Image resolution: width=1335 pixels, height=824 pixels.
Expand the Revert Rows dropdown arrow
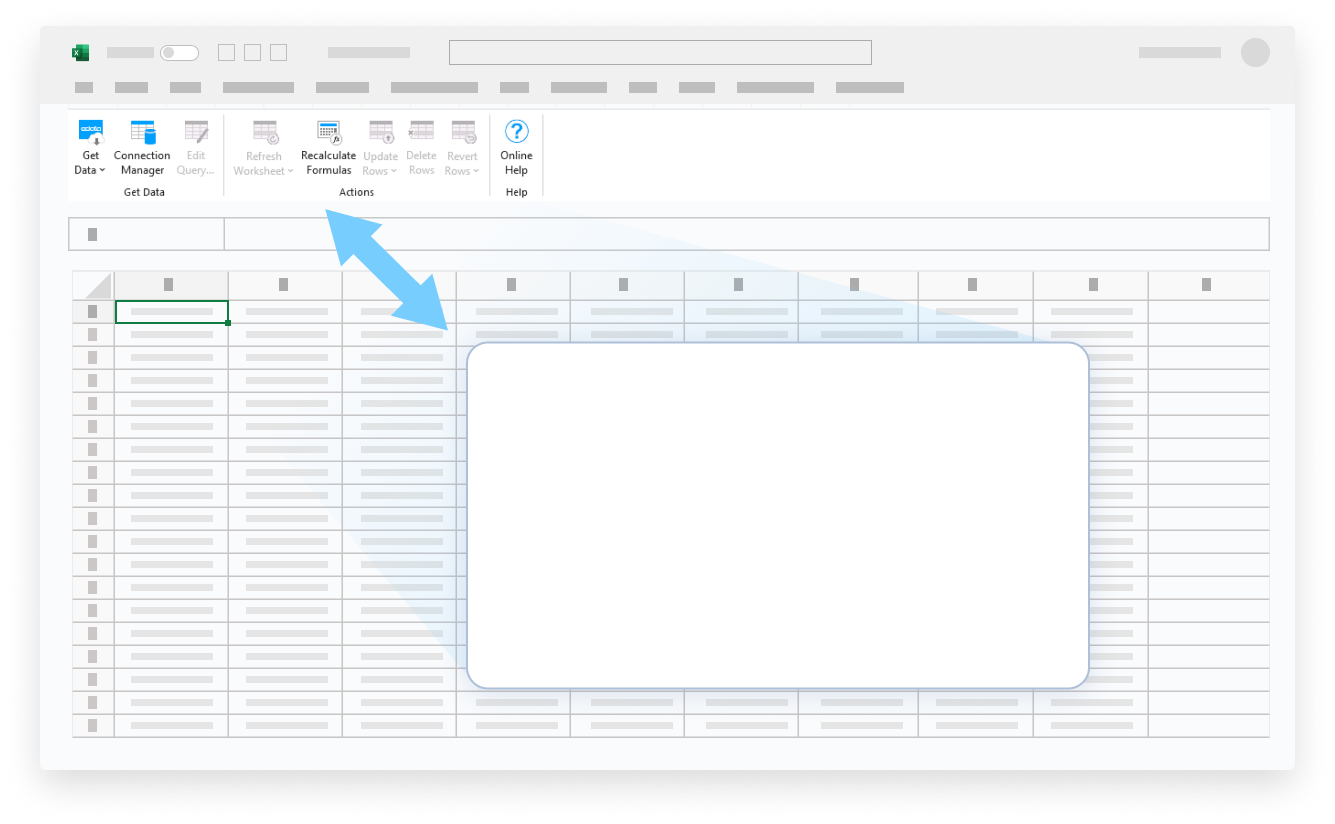coord(476,172)
